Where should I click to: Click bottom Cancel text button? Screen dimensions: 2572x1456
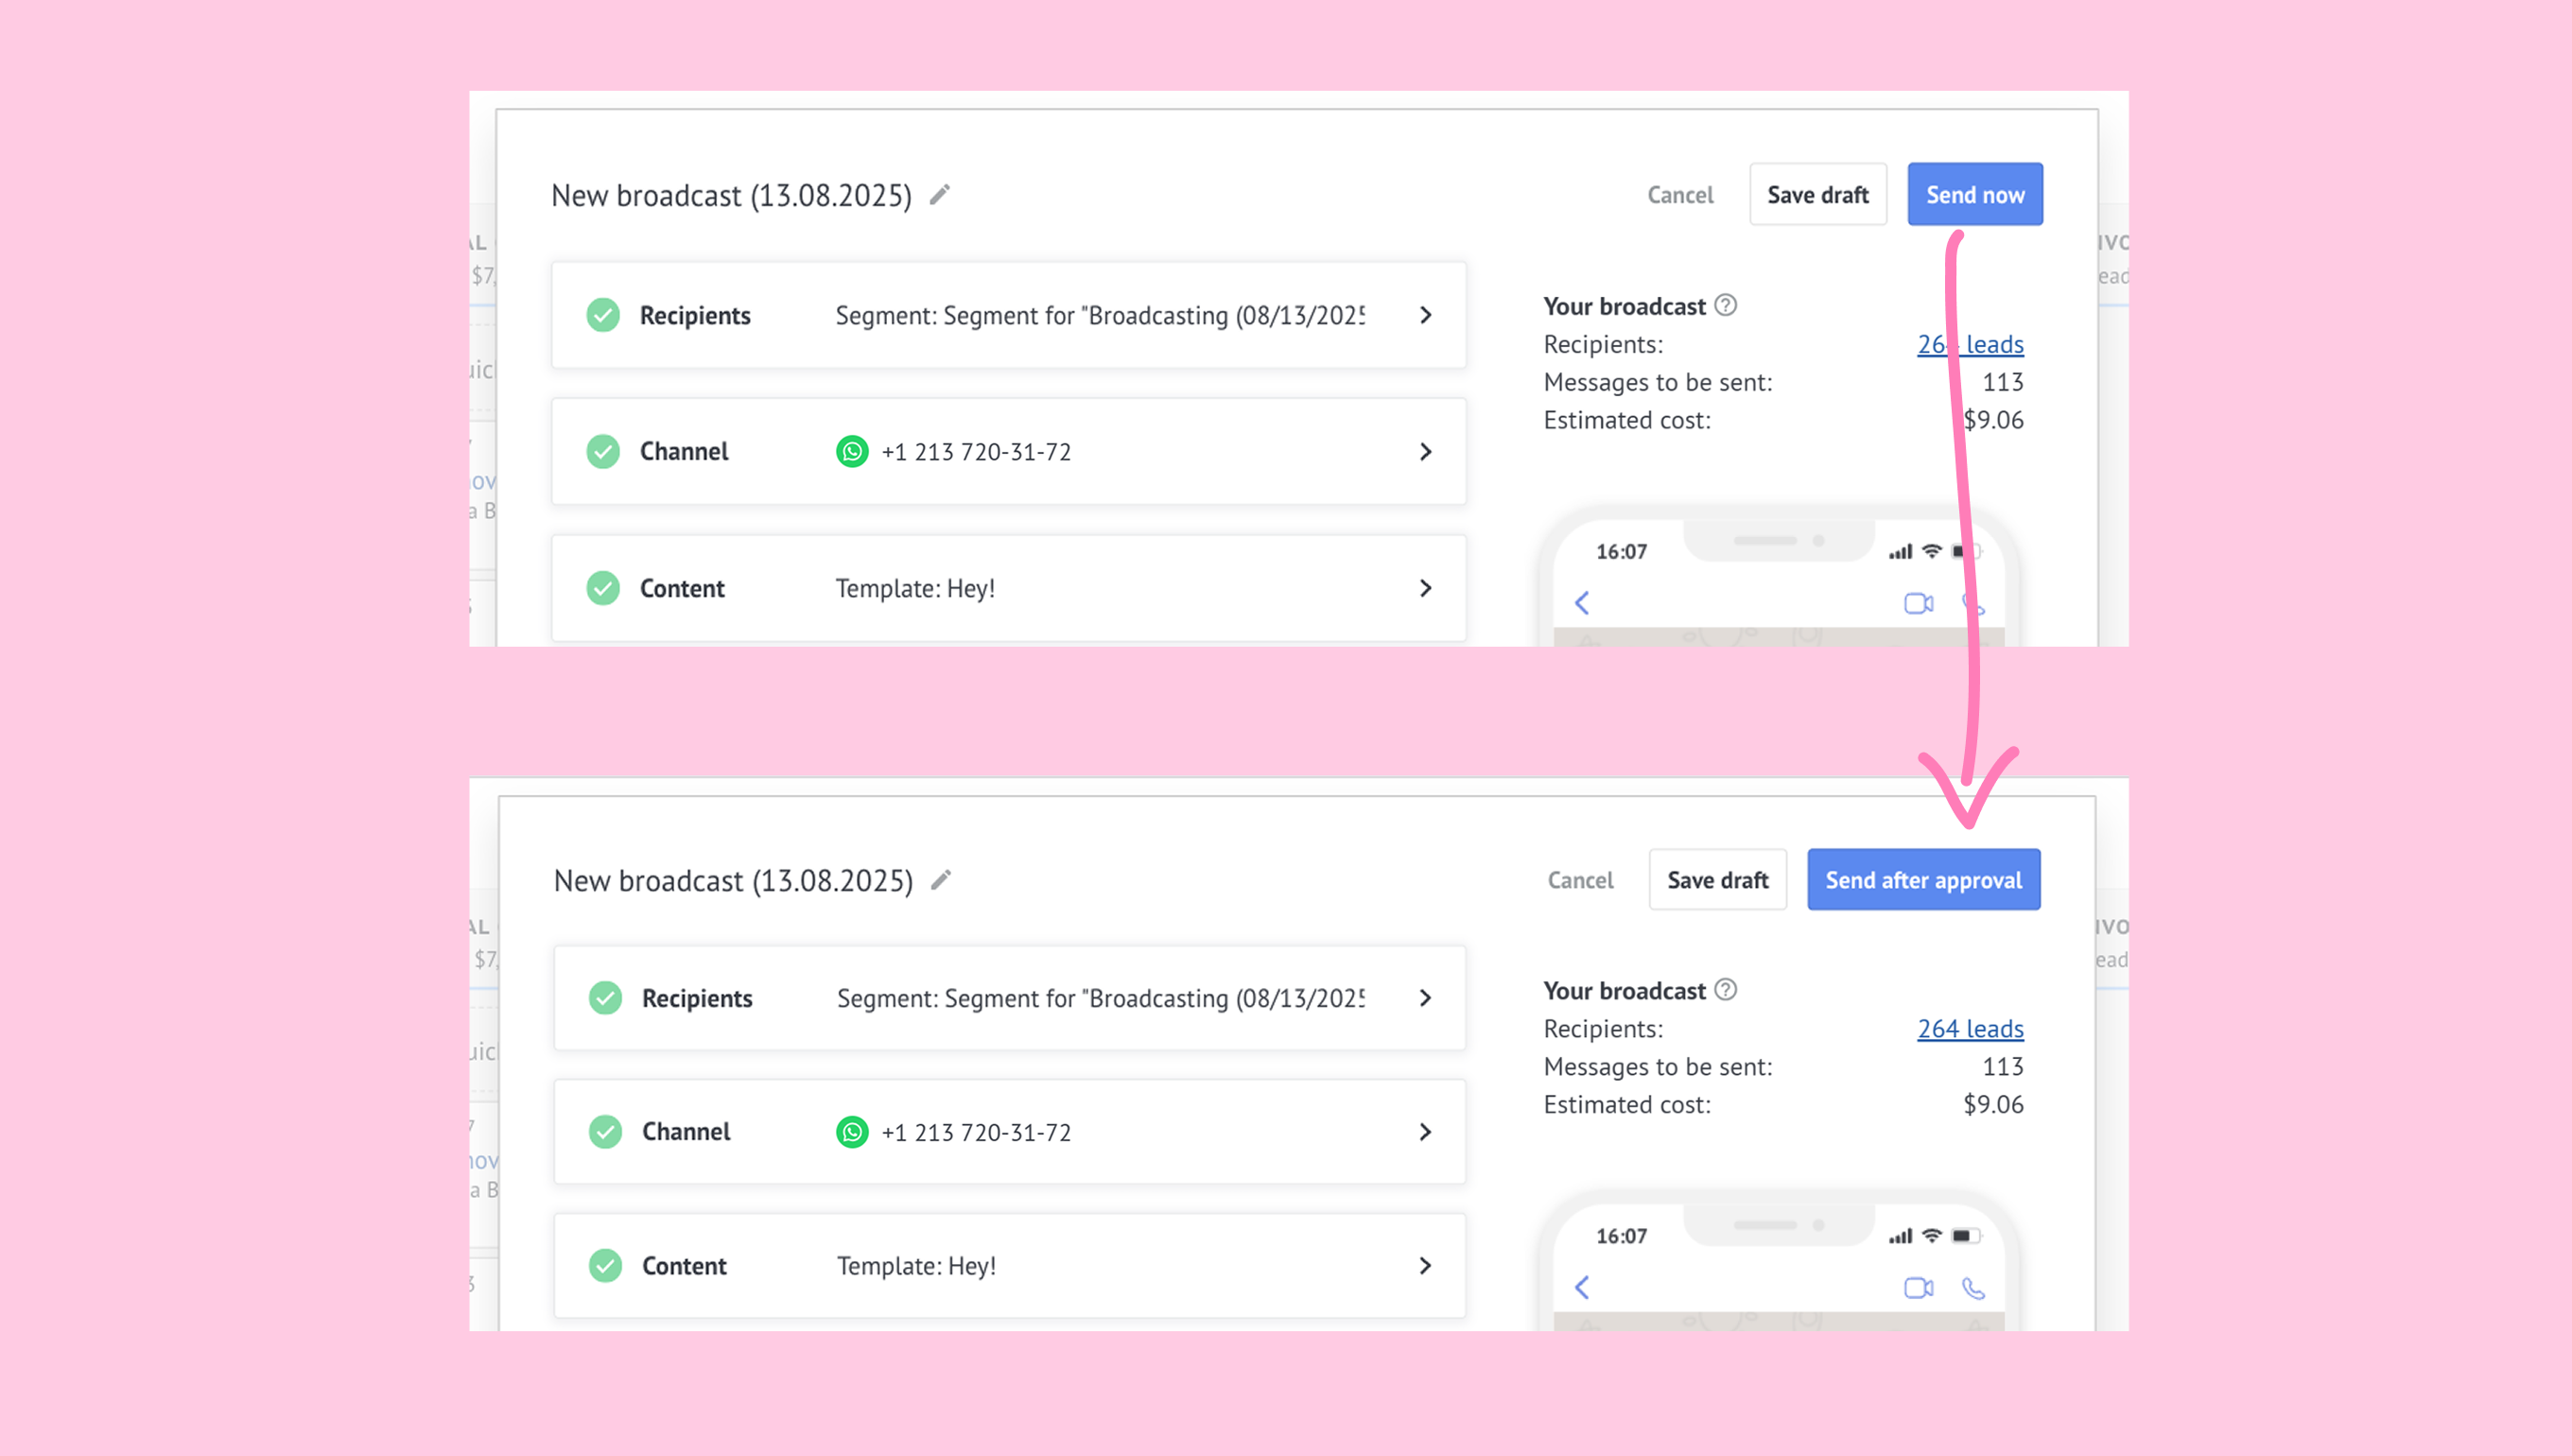pyautogui.click(x=1580, y=880)
